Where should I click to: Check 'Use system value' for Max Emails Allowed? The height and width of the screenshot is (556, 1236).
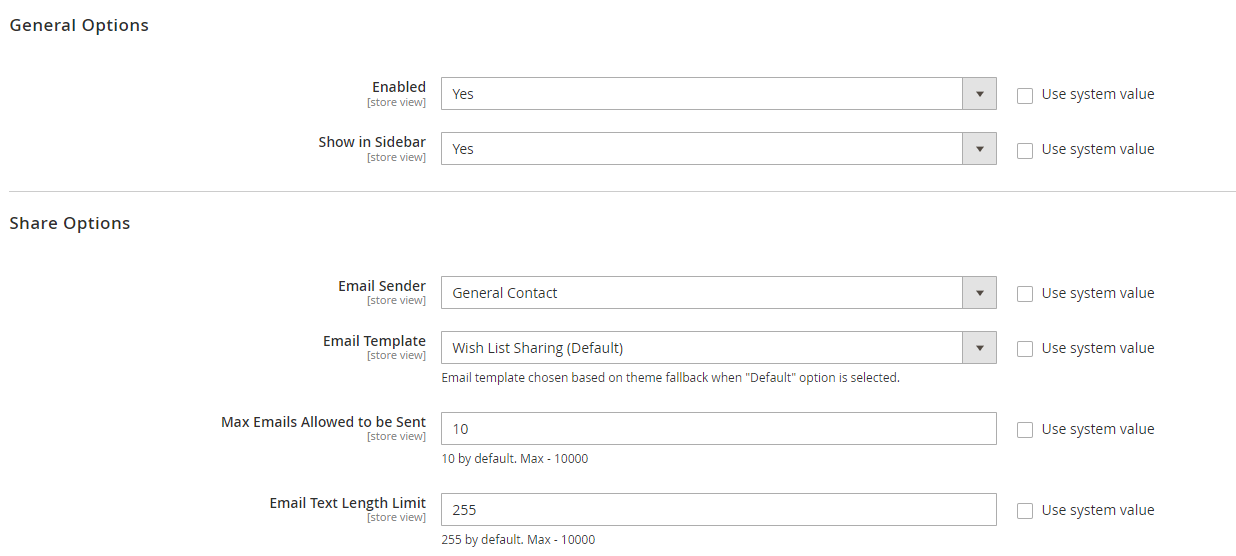(1025, 430)
